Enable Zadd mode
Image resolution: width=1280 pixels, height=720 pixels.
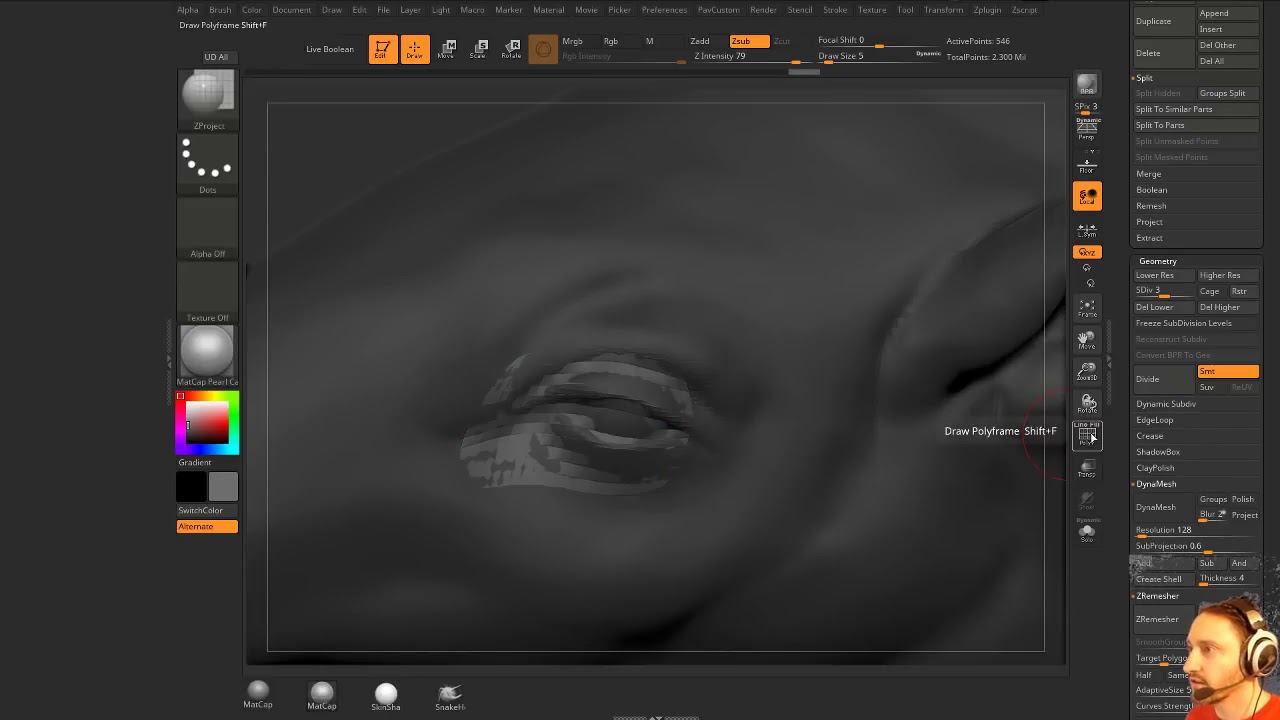coord(700,41)
